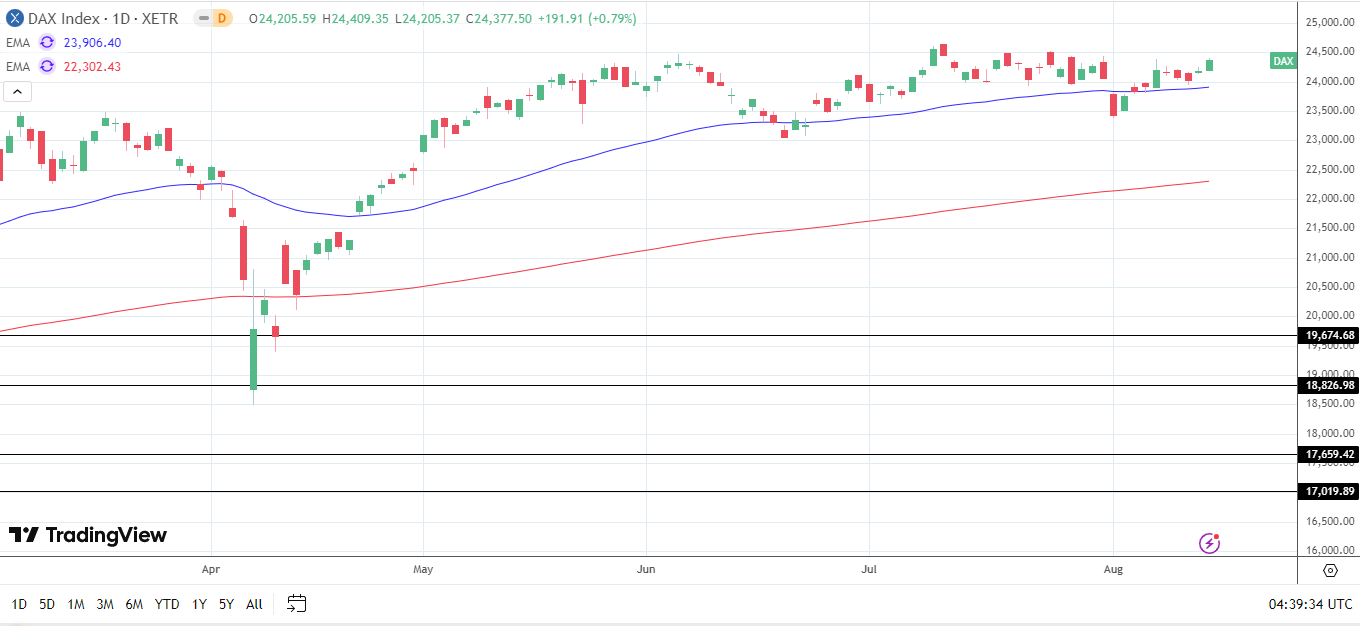
Task: Click the Jul label on time axis
Action: pyautogui.click(x=868, y=570)
